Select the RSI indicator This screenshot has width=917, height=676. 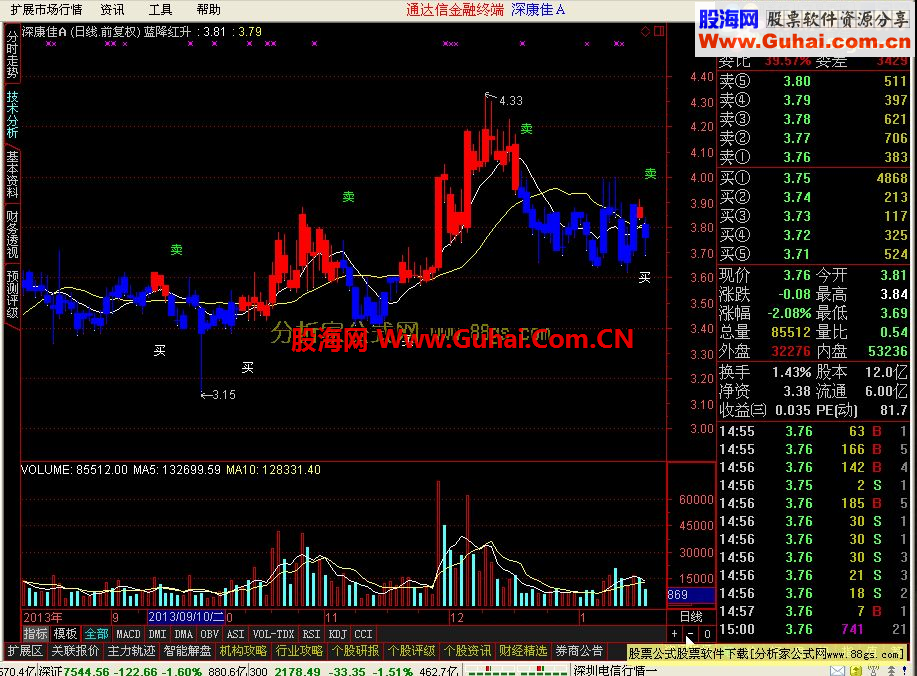[311, 634]
